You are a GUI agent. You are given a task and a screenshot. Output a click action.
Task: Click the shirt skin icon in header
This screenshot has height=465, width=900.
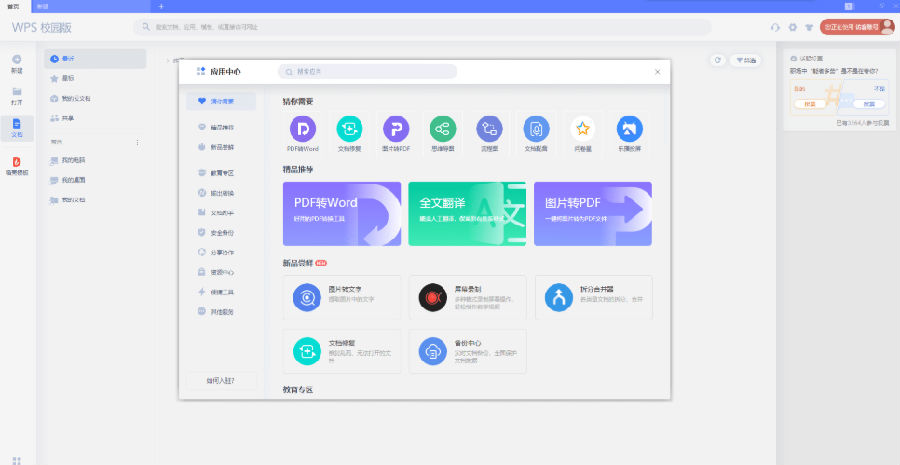point(809,27)
